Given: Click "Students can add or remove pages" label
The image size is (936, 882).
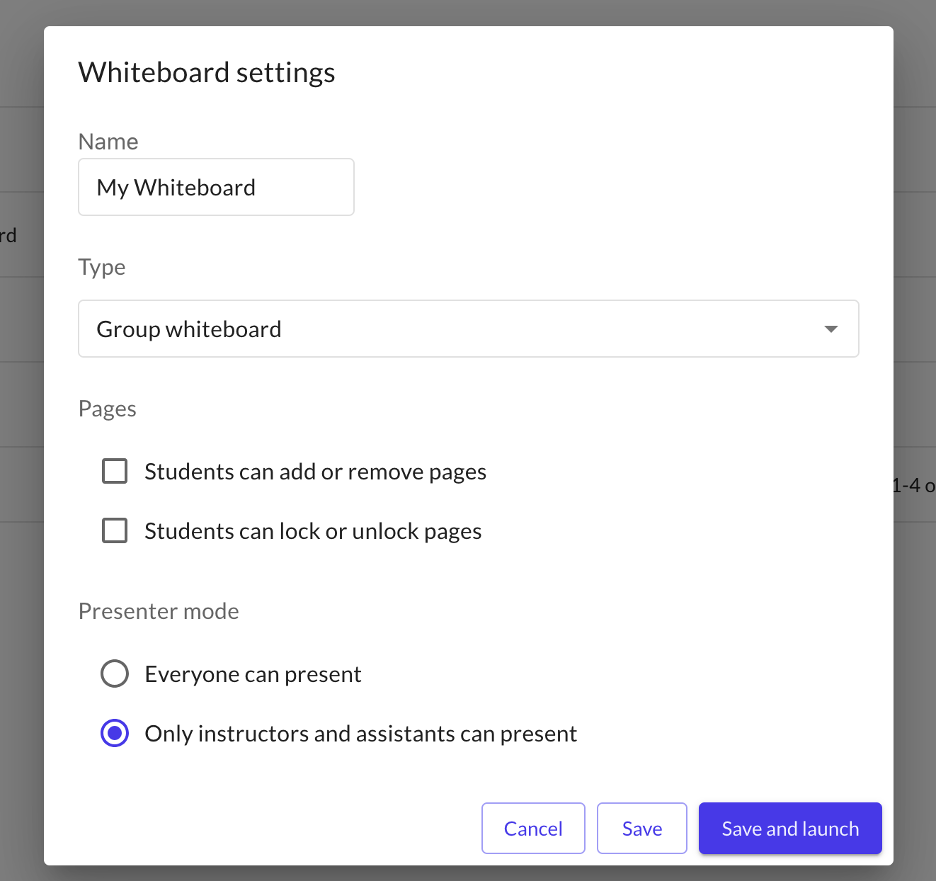Looking at the screenshot, I should (315, 472).
